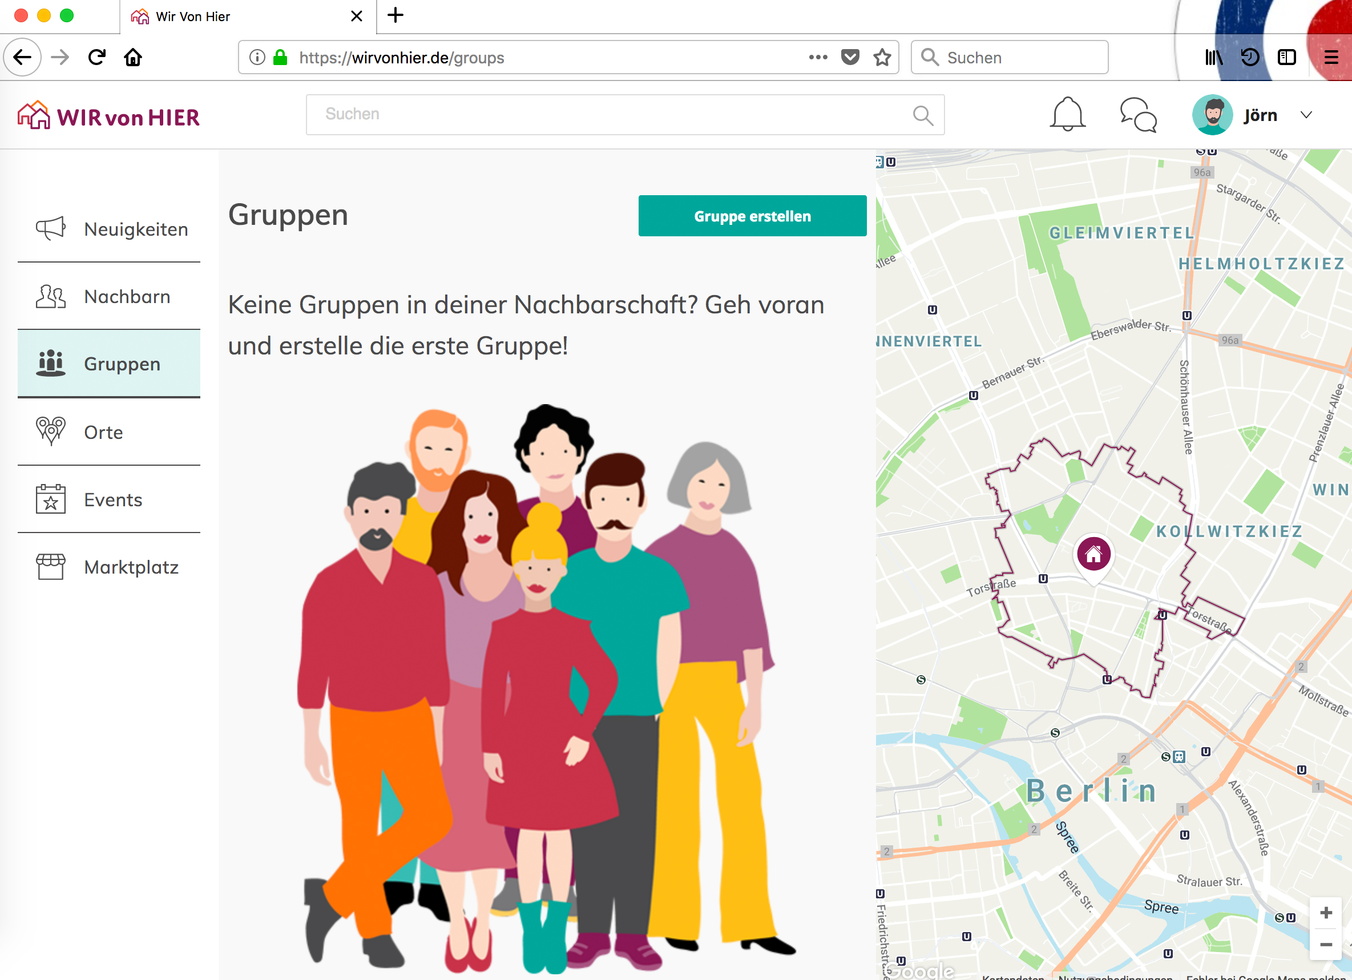Open the chat messages icon
The height and width of the screenshot is (980, 1352).
coord(1138,115)
